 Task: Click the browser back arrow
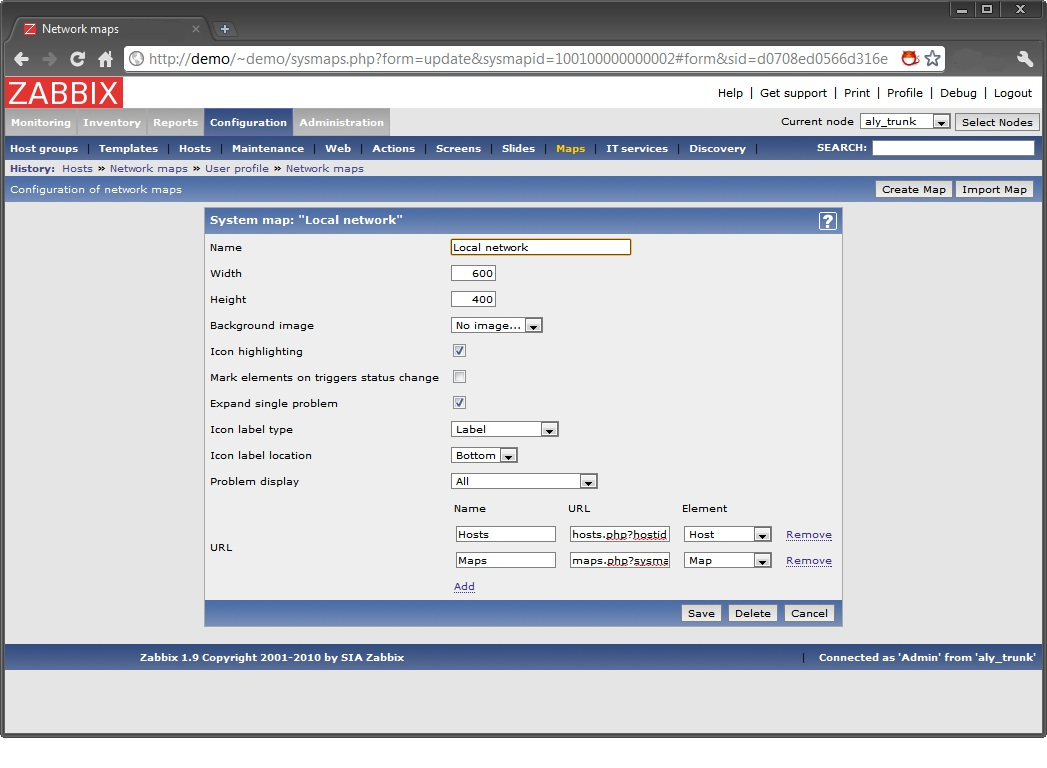[x=21, y=59]
